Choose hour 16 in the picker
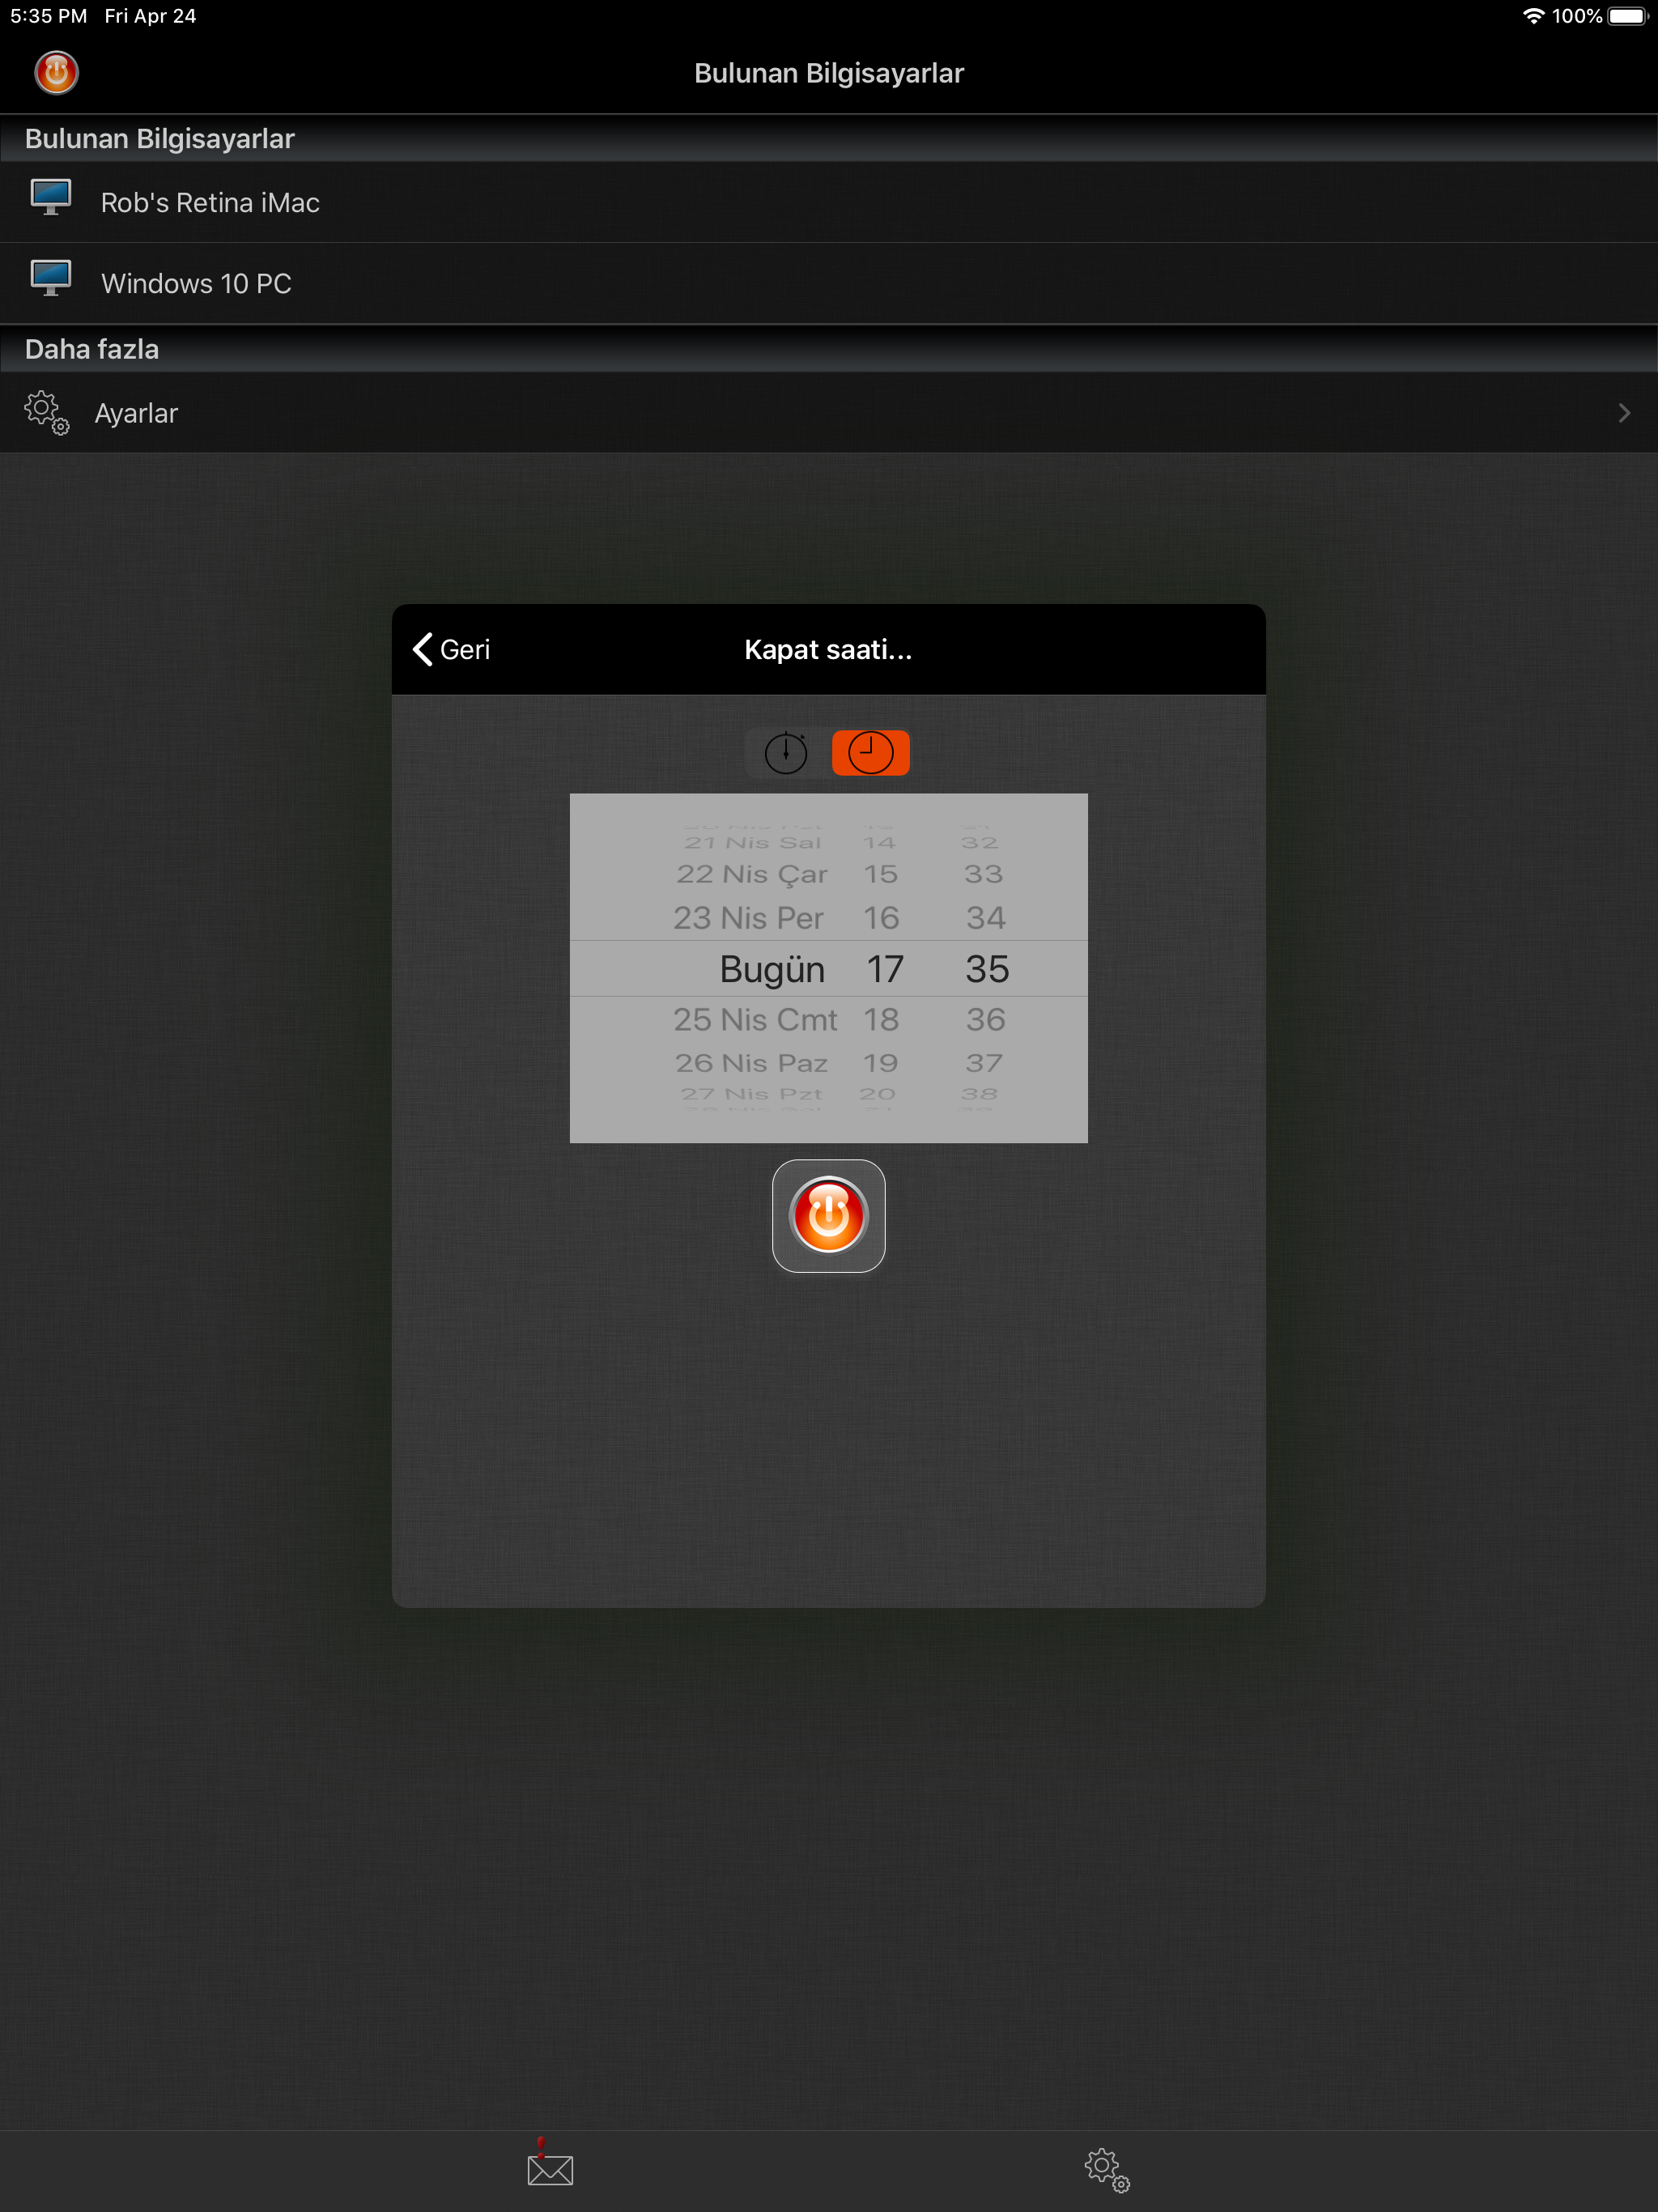The width and height of the screenshot is (1658, 2212). point(881,917)
